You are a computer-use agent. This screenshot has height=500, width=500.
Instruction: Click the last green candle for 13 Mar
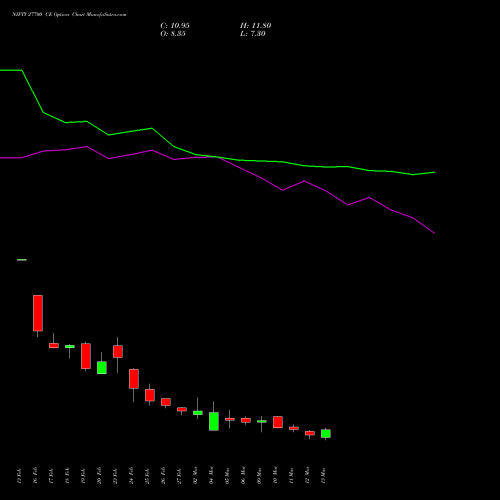tap(326, 434)
